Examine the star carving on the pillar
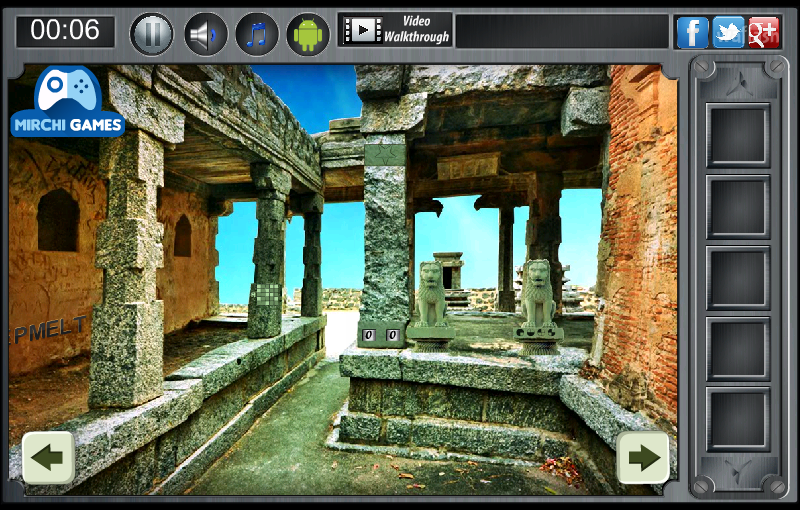The width and height of the screenshot is (800, 510). (385, 155)
